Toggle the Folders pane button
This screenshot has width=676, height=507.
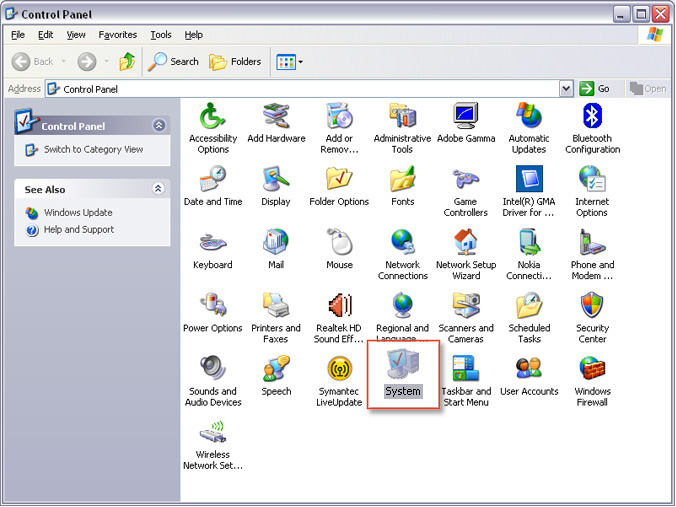point(235,62)
